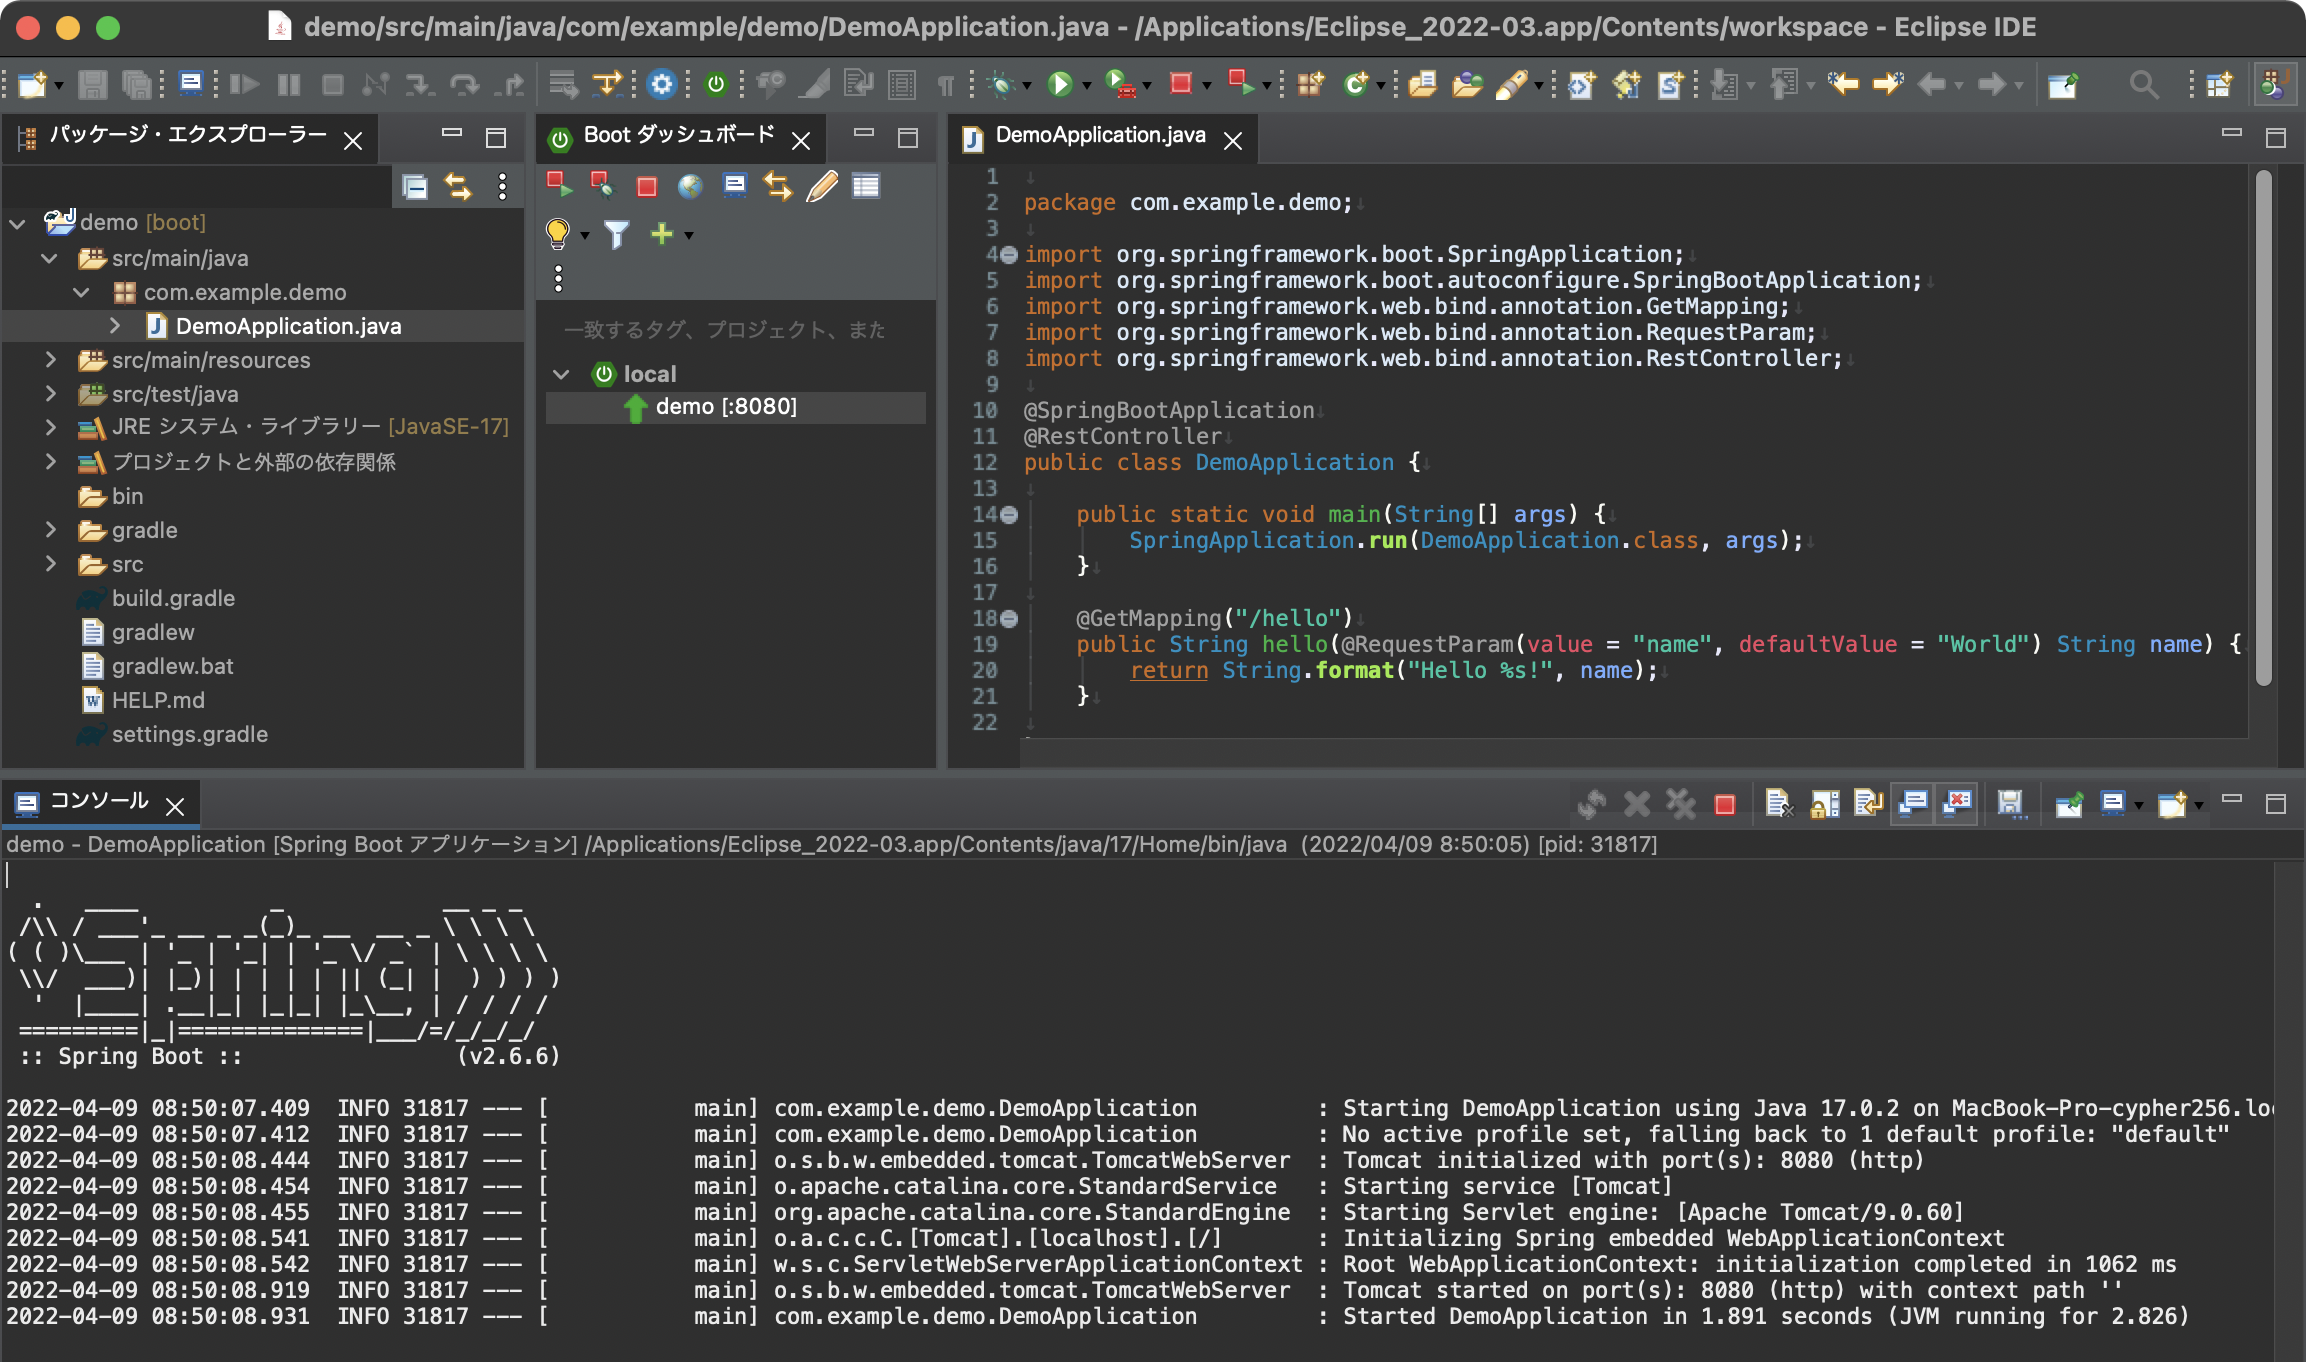Toggle Link with Editor in Boot Dashboard toolbar
Screen dimensions: 2306x1362
click(x=778, y=186)
